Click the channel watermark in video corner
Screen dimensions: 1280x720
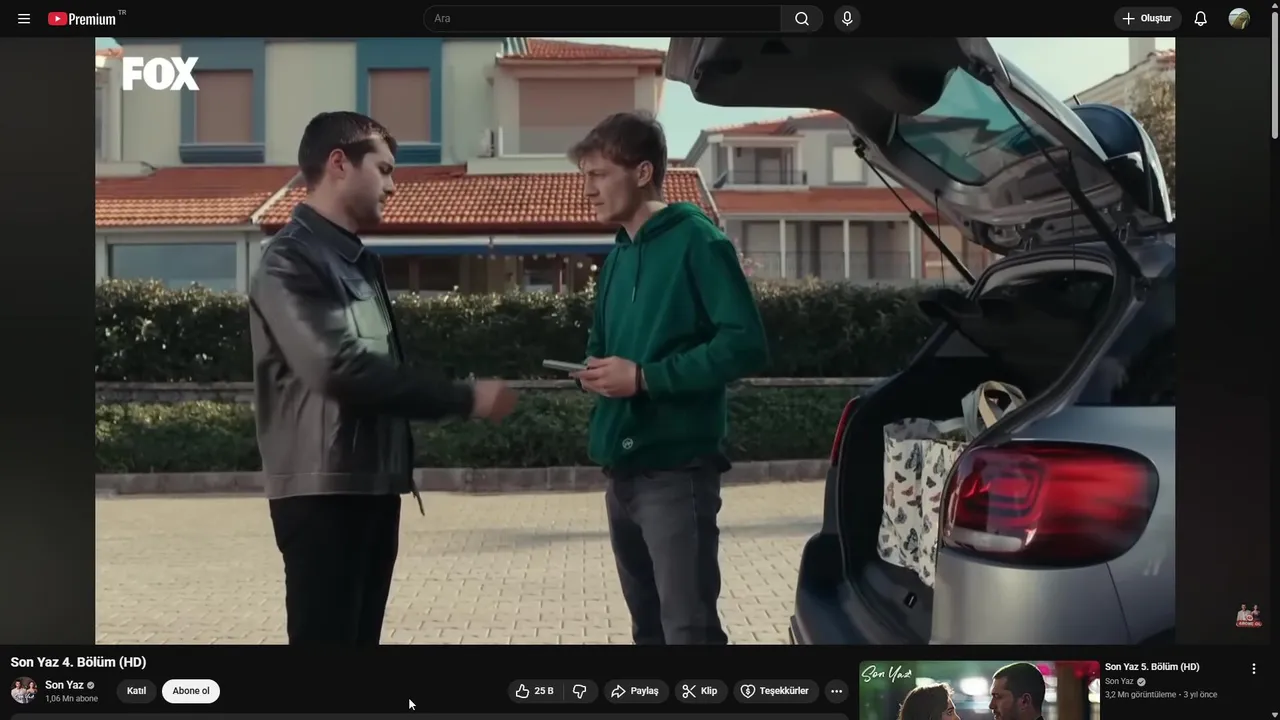(1248, 616)
